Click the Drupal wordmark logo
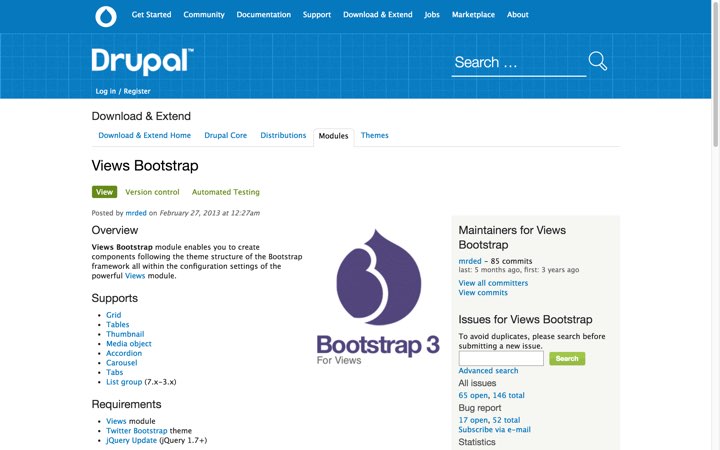Image resolution: width=720 pixels, height=450 pixels. 142,62
